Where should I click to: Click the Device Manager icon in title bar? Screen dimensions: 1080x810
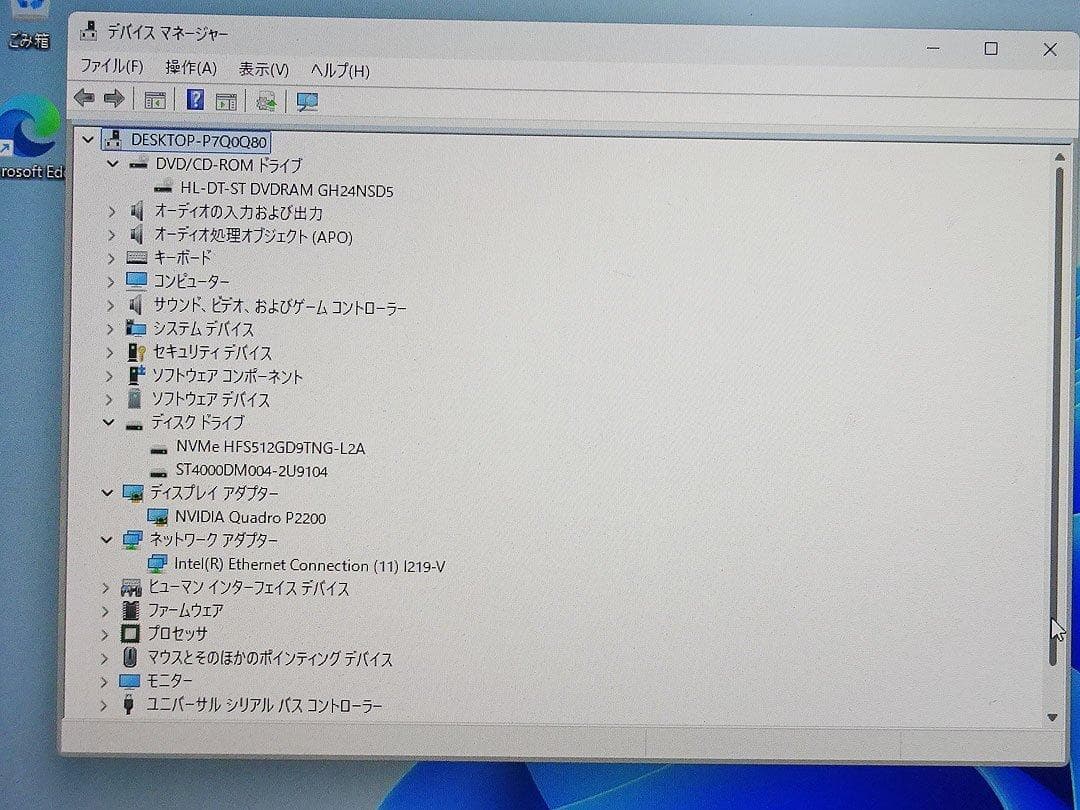88,32
